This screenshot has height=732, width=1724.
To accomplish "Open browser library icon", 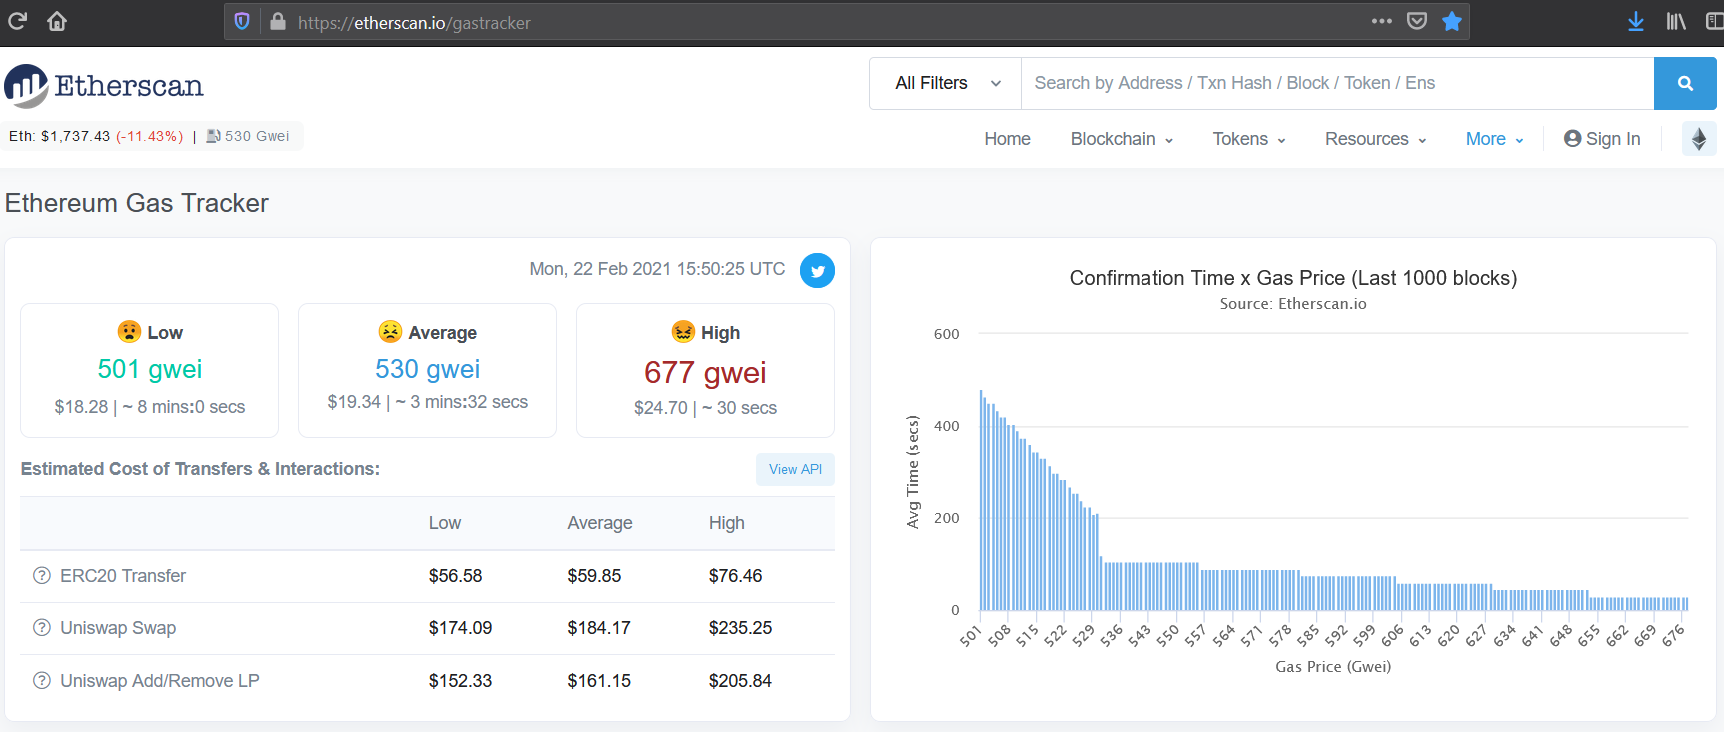I will pyautogui.click(x=1676, y=21).
